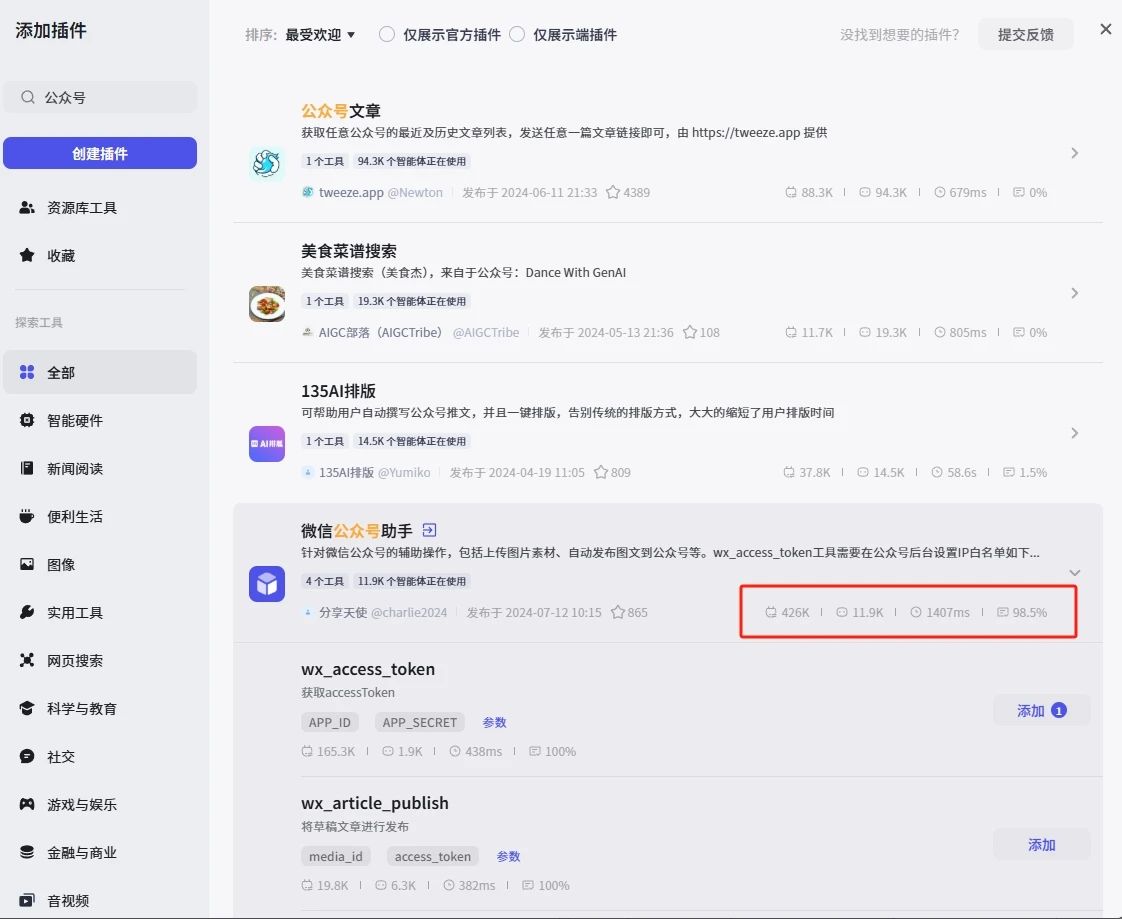Viewport: 1122px width, 919px height.
Task: Click the 实用工具 wrench icon
Action: tap(27, 612)
